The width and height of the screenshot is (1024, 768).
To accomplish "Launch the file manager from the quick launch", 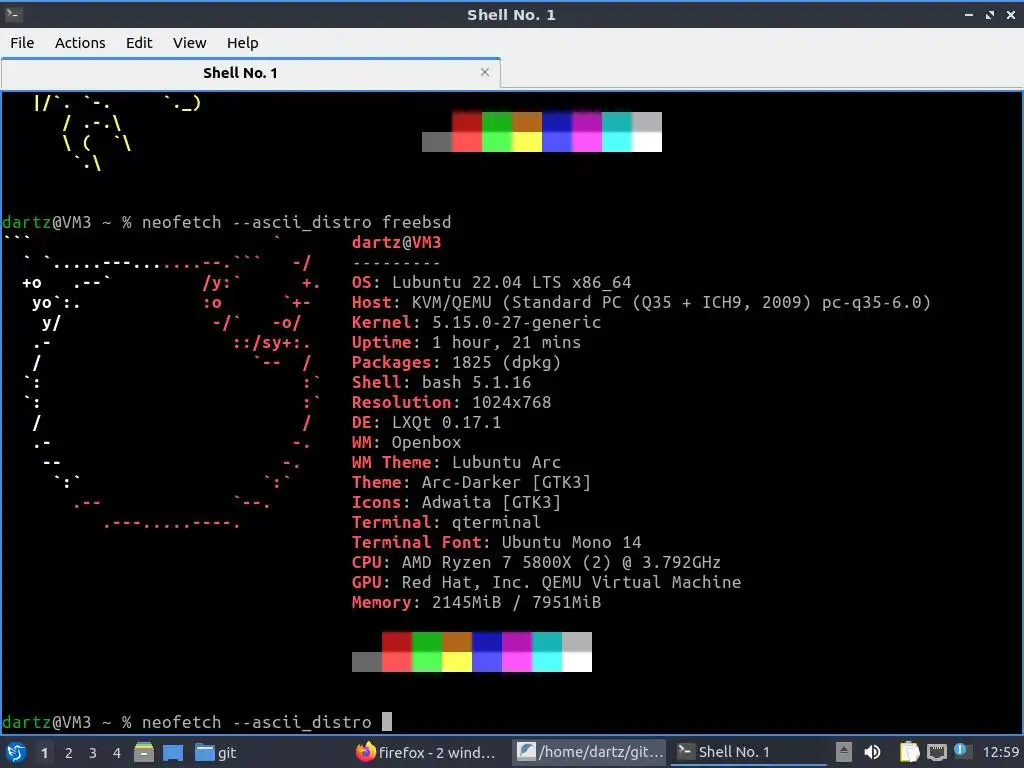I will pos(144,752).
